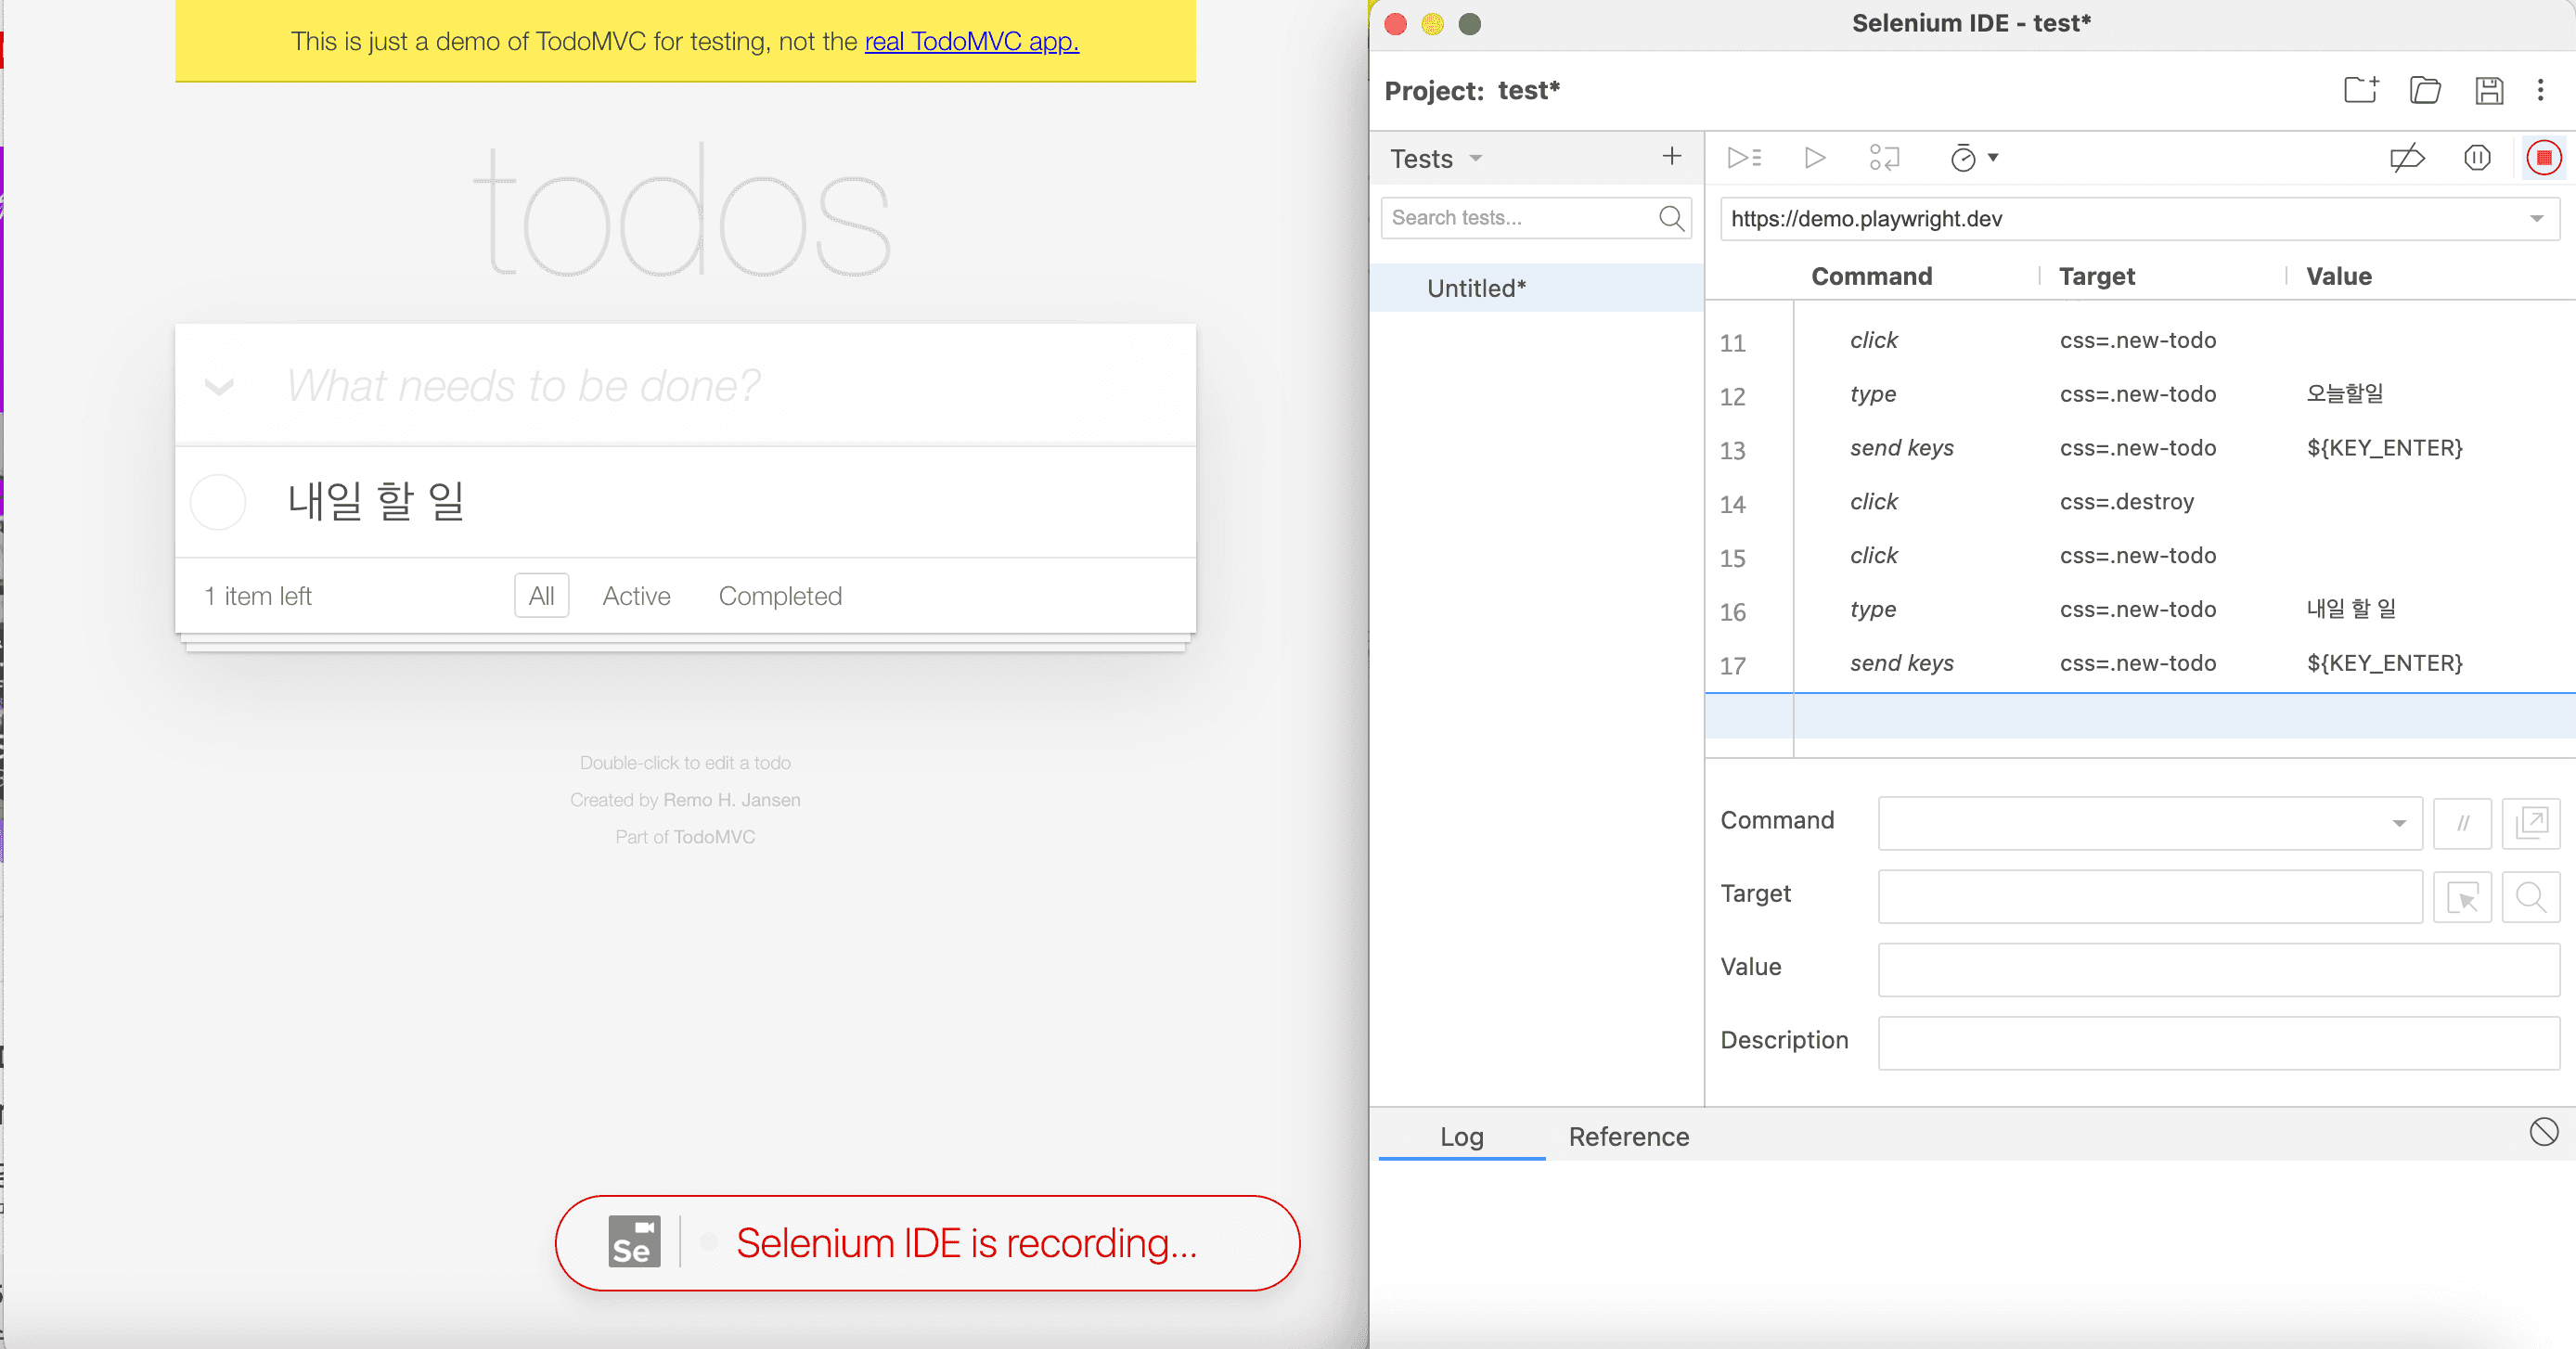Check the circle beside 내일 할 일 todo
This screenshot has height=1349, width=2576.
[x=218, y=501]
